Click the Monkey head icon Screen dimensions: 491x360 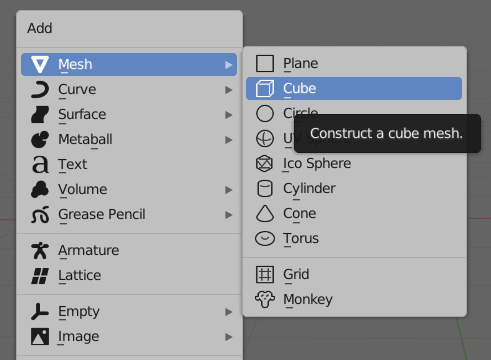pyautogui.click(x=265, y=299)
